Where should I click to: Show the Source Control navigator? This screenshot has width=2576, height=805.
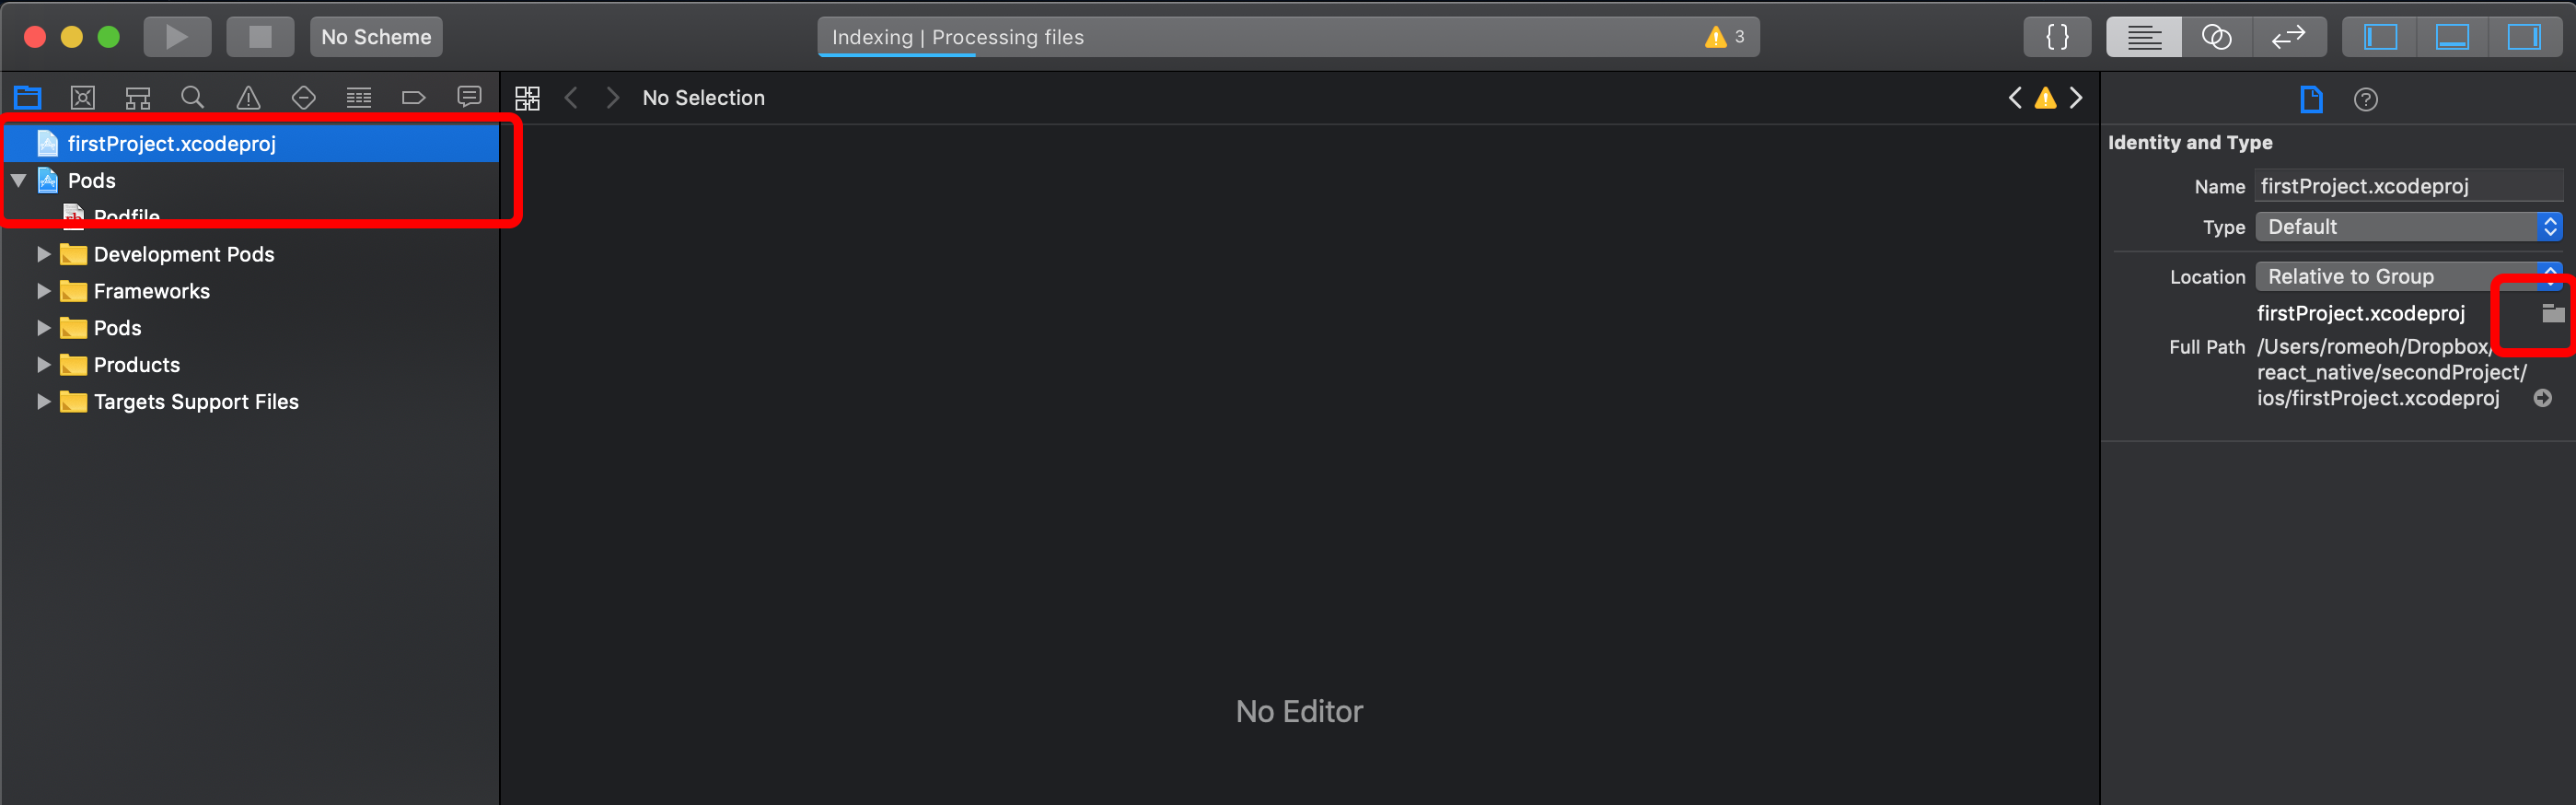[x=83, y=97]
